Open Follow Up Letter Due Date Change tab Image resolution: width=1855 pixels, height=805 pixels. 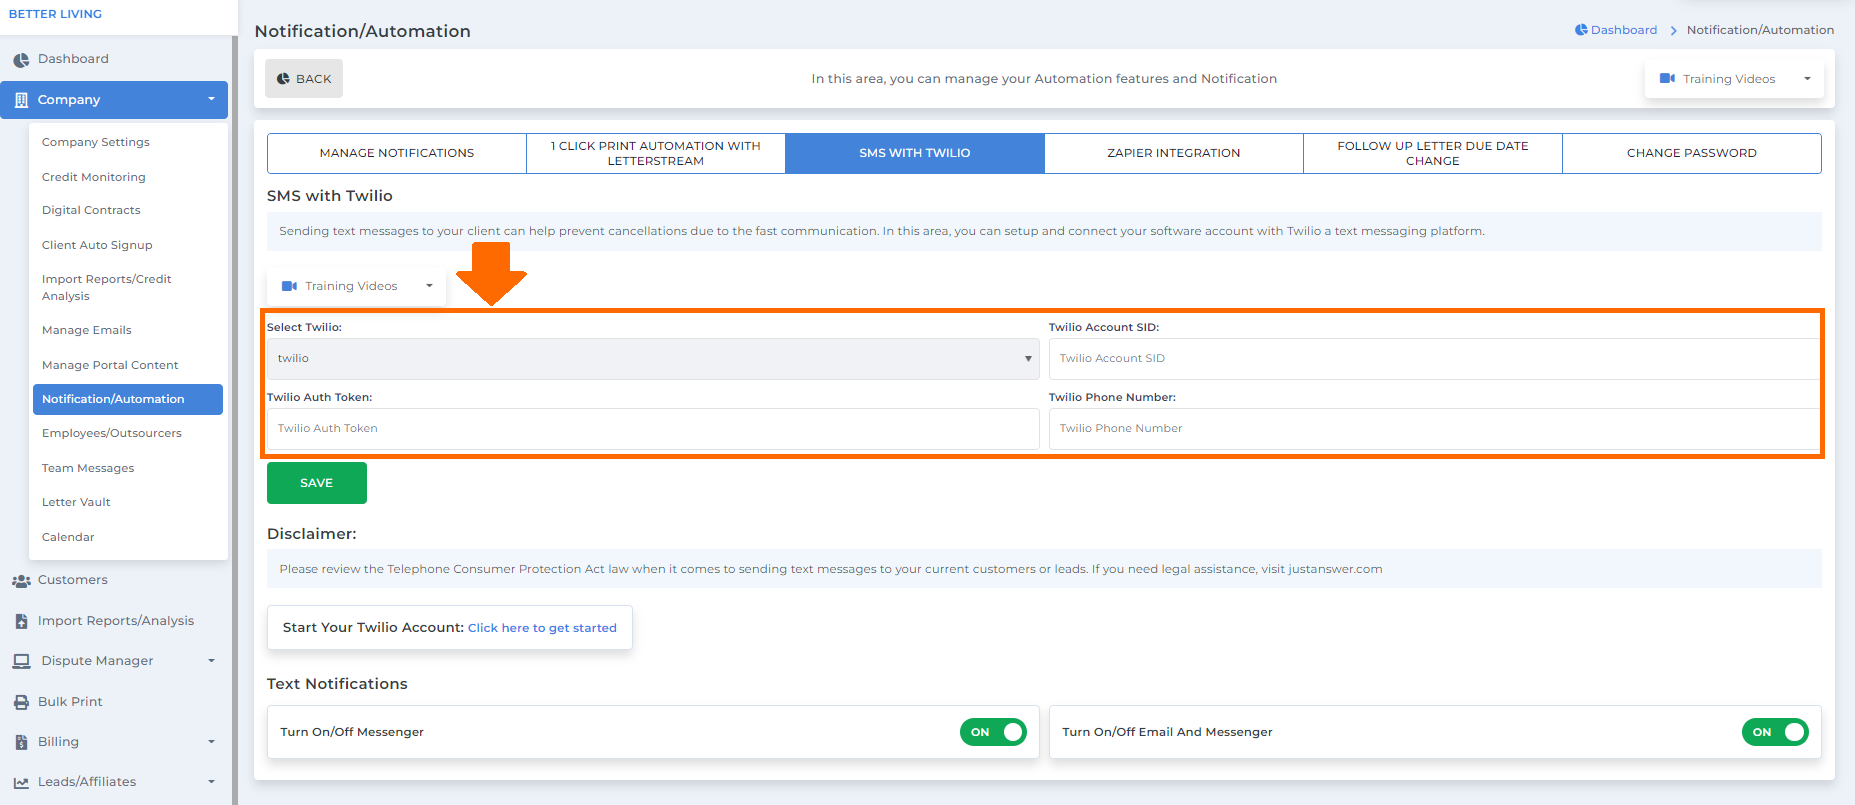click(1433, 153)
